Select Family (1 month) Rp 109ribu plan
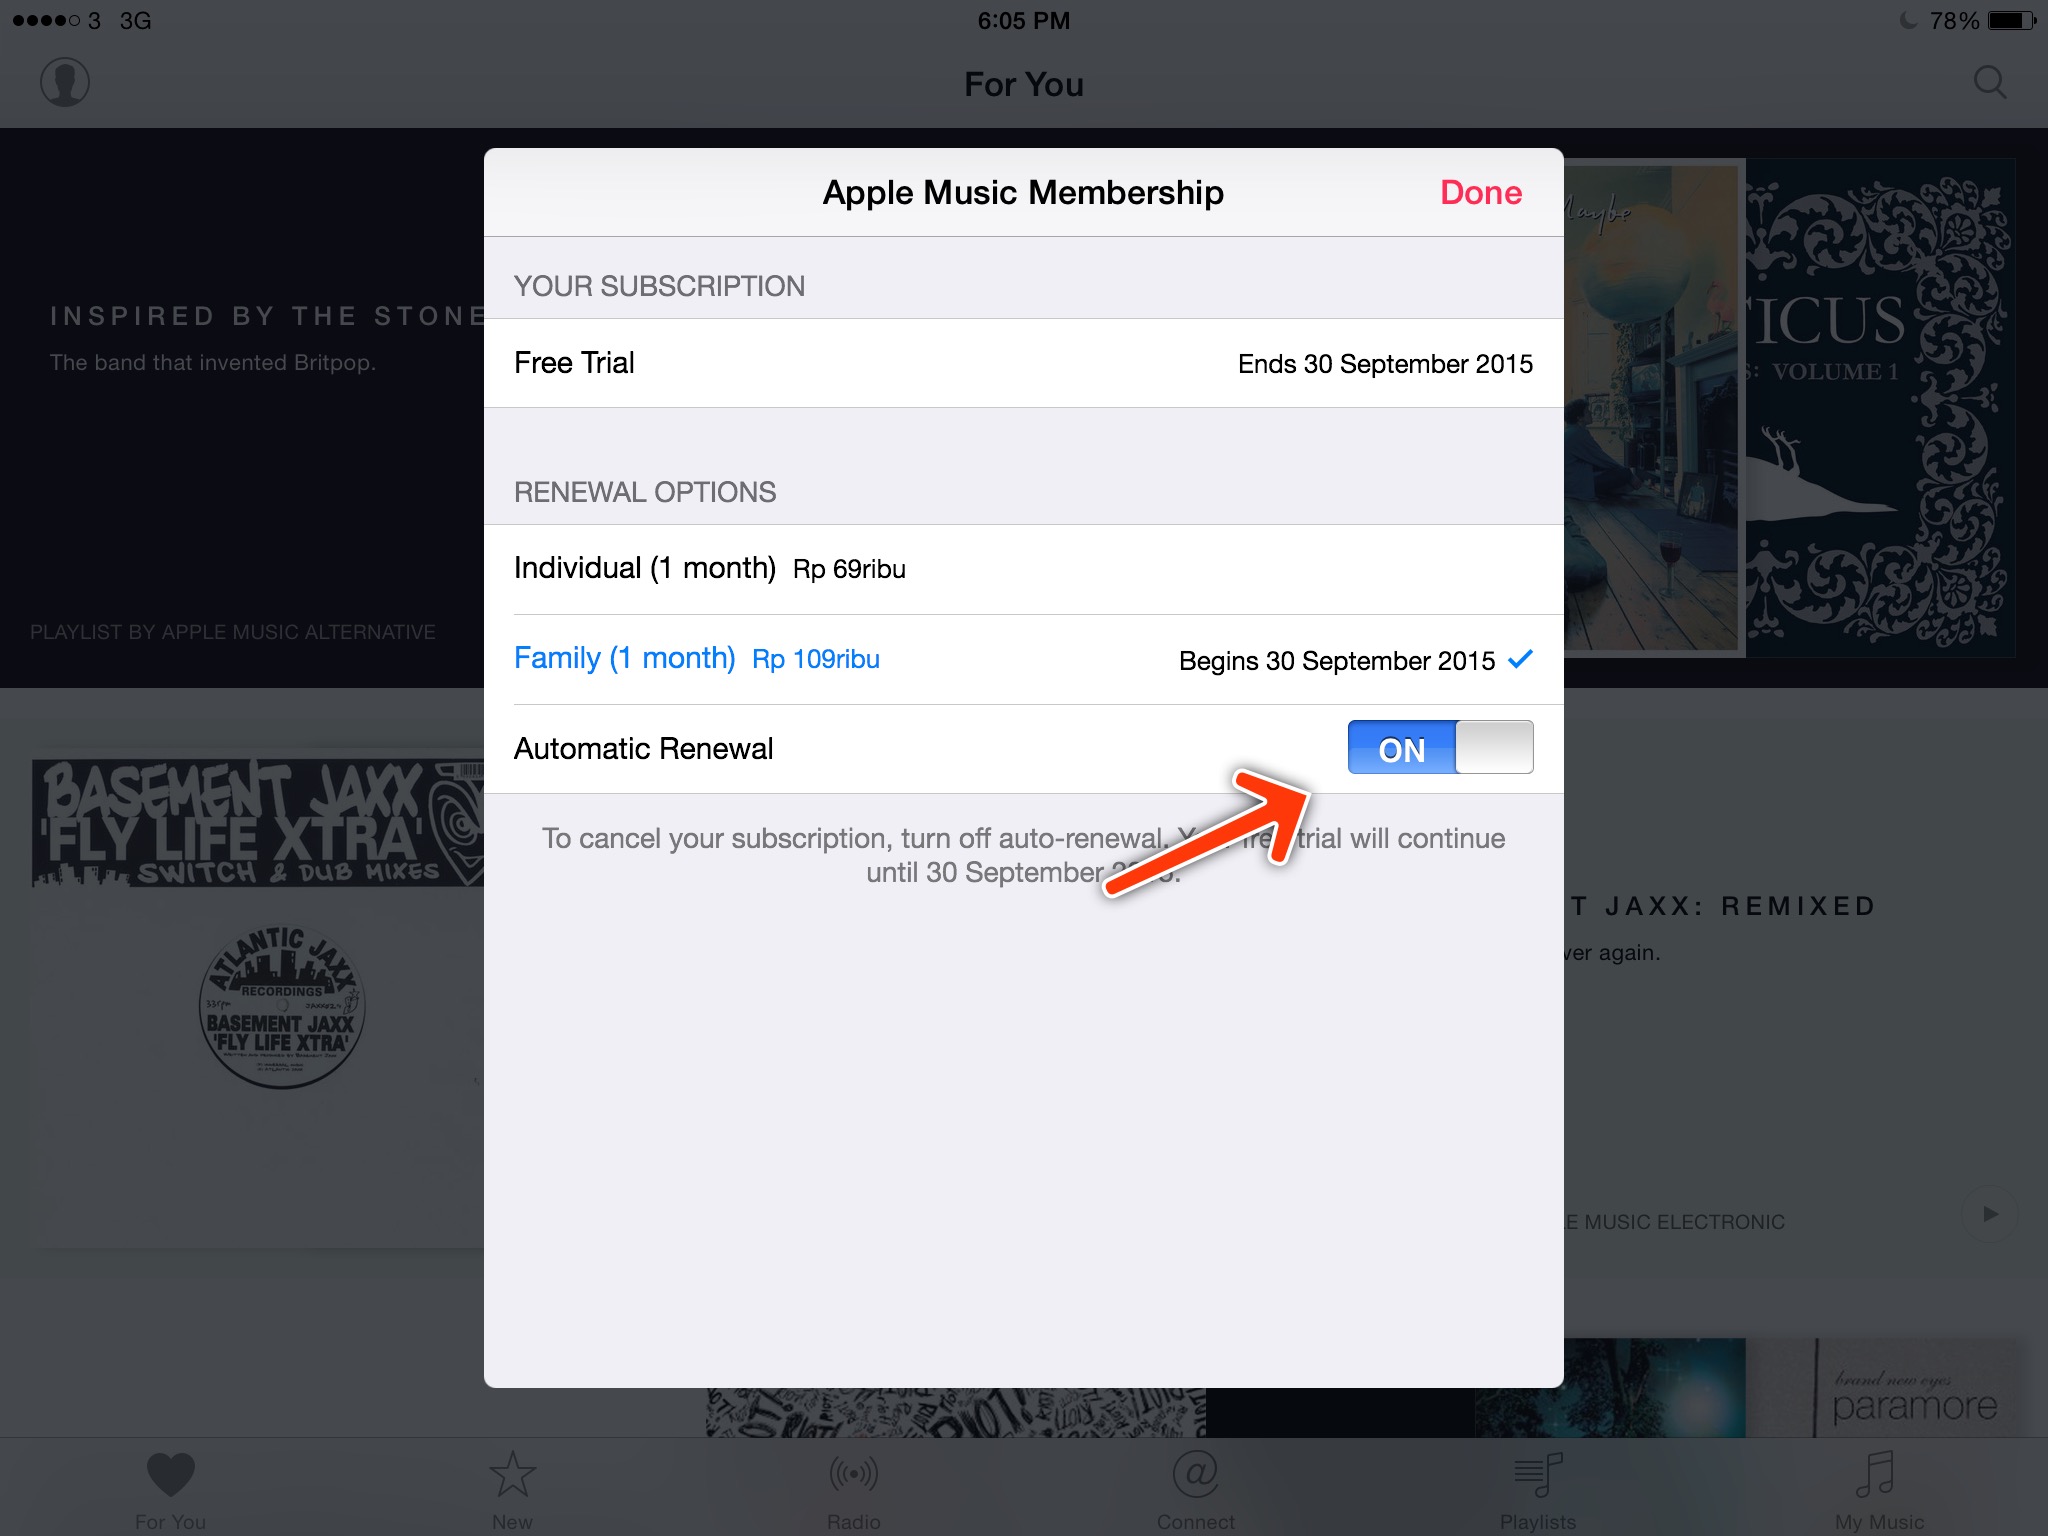Image resolution: width=2048 pixels, height=1536 pixels. click(x=1024, y=659)
